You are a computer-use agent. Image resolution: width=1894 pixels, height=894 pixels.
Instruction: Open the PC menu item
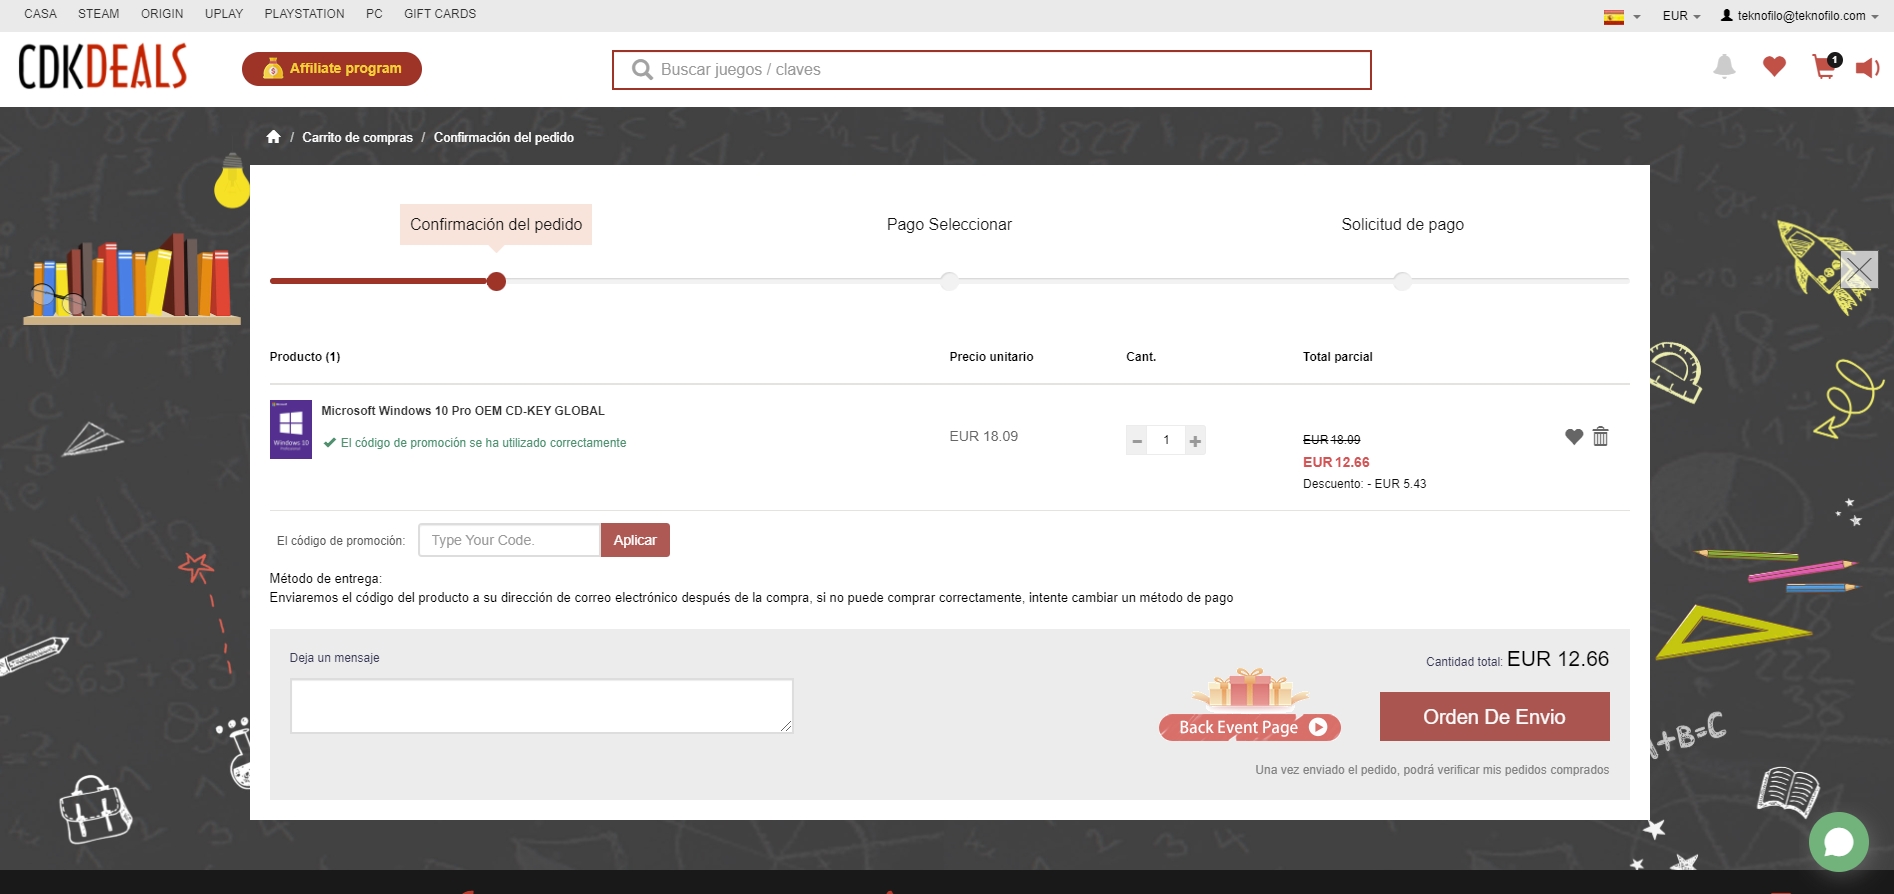tap(374, 14)
